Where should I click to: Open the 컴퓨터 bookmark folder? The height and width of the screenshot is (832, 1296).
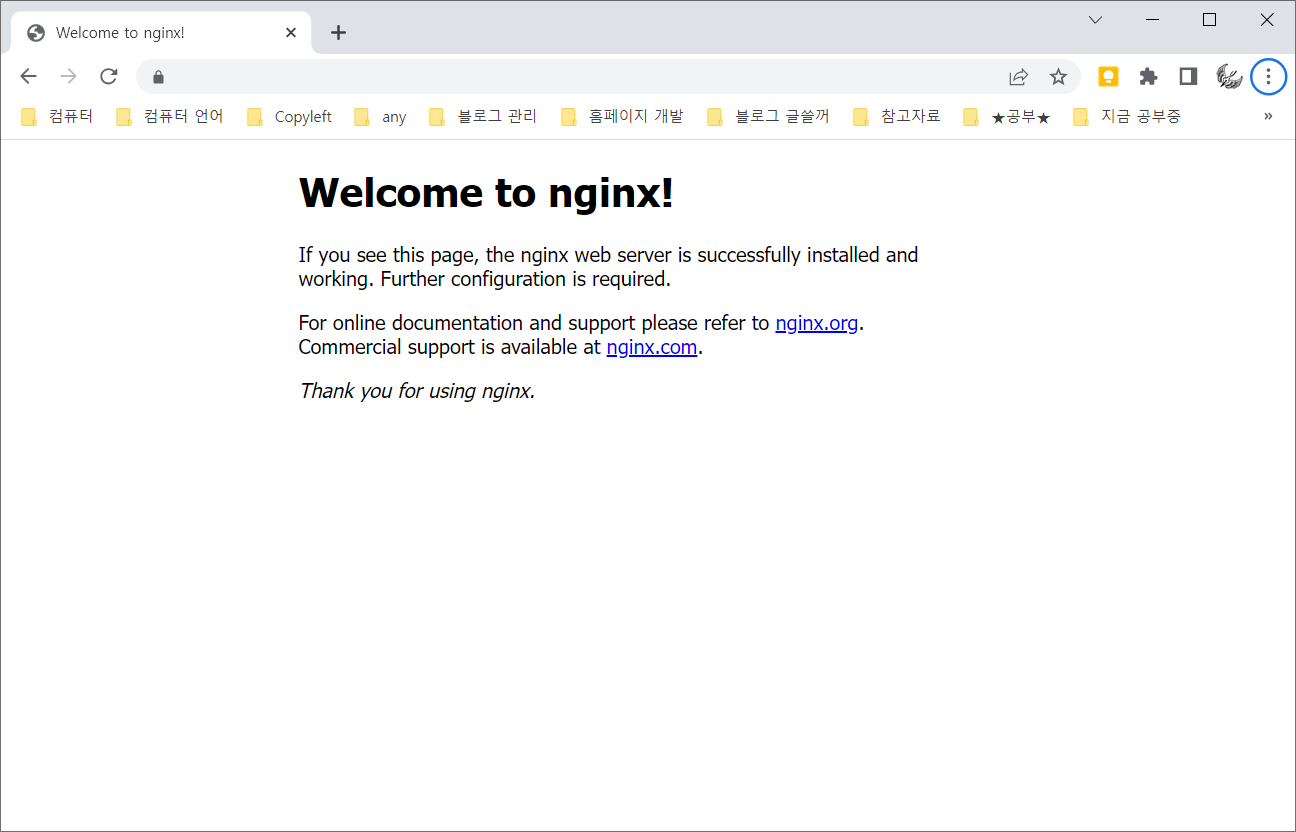(x=57, y=117)
